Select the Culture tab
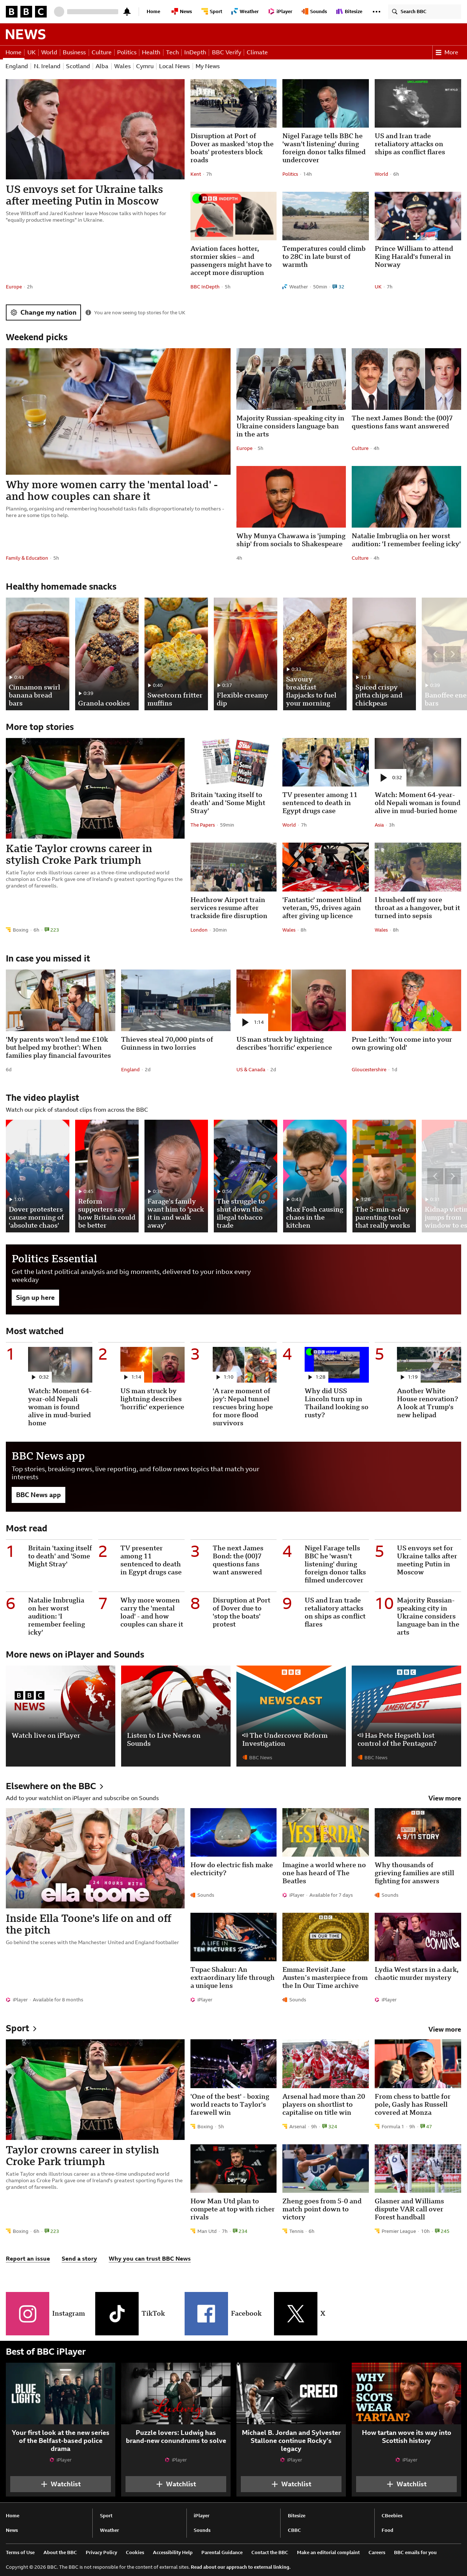The height and width of the screenshot is (2576, 467). (x=101, y=52)
